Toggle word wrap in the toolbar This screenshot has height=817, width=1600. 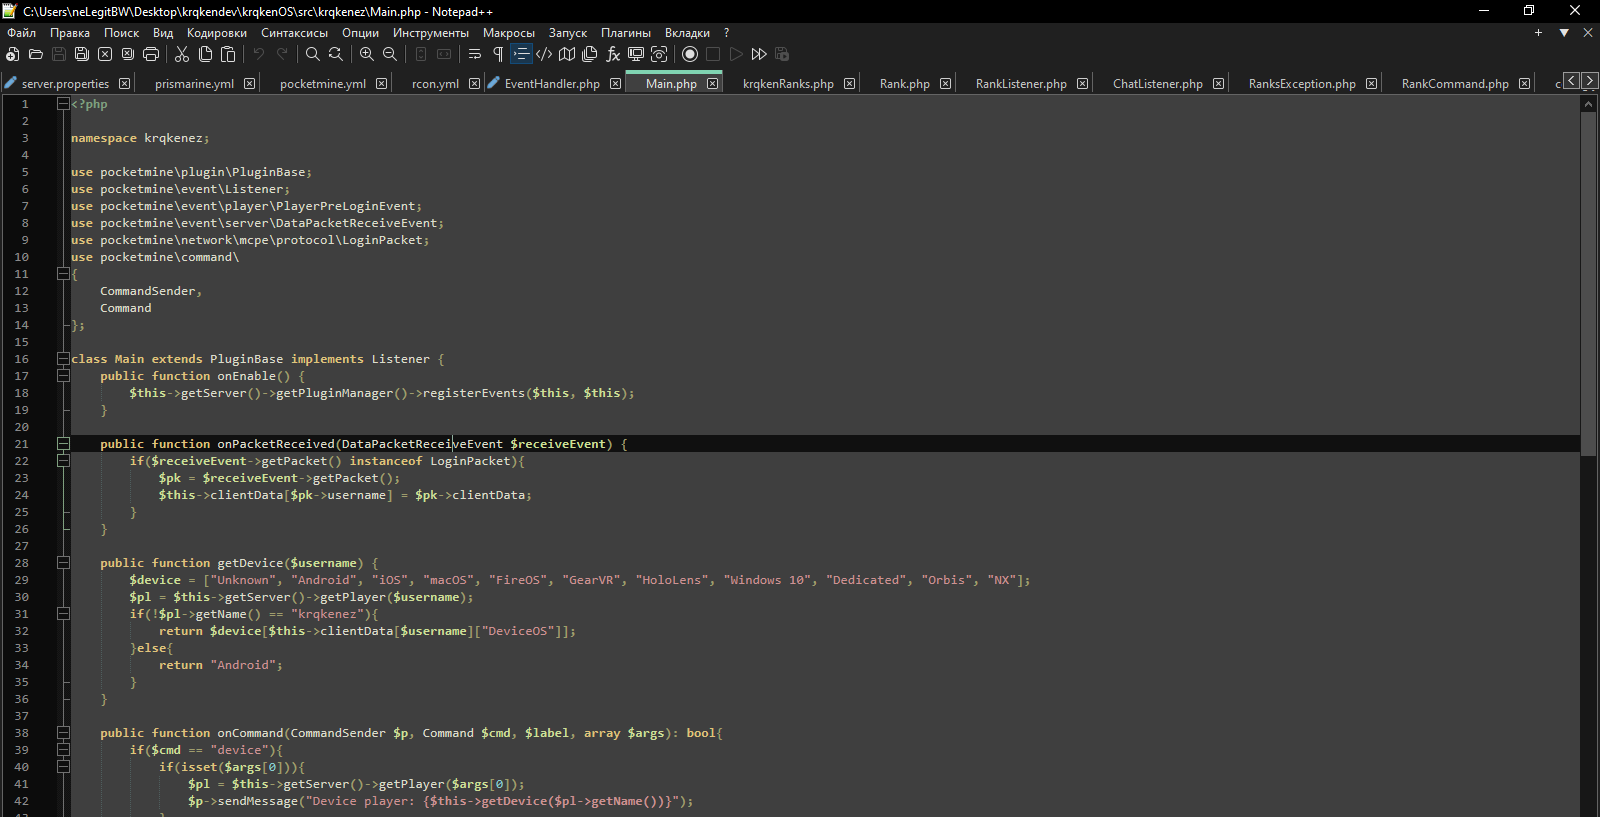[475, 54]
